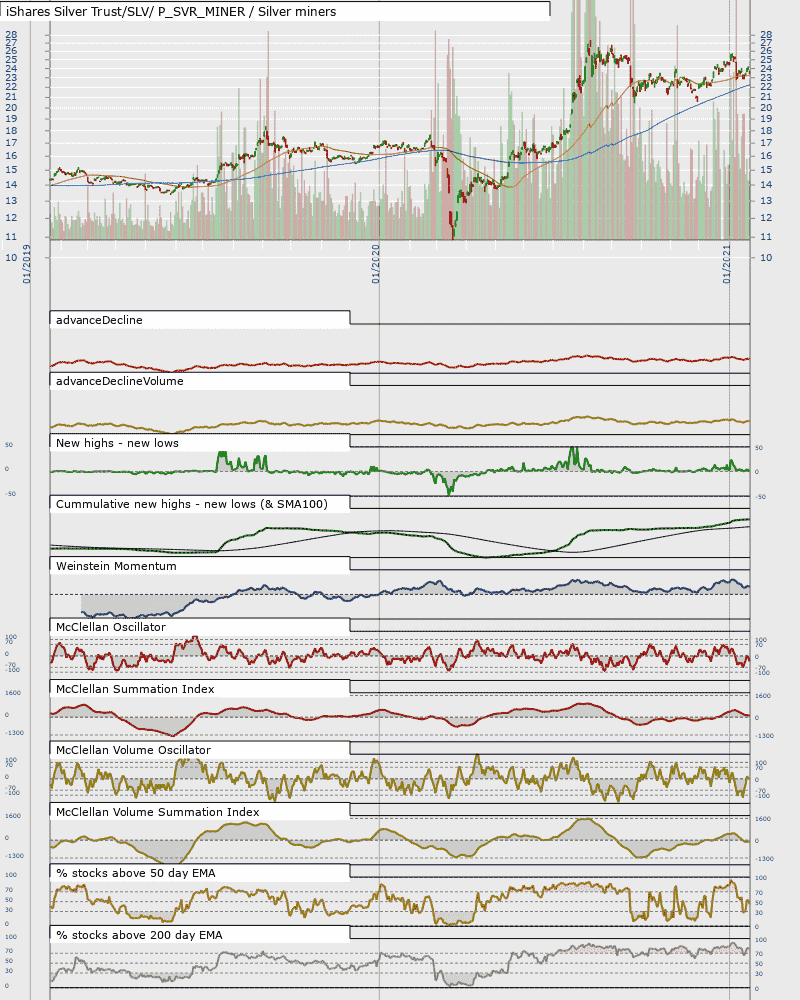This screenshot has height=1000, width=800.
Task: Click Cummulative new highs - new lows label
Action: point(191,504)
